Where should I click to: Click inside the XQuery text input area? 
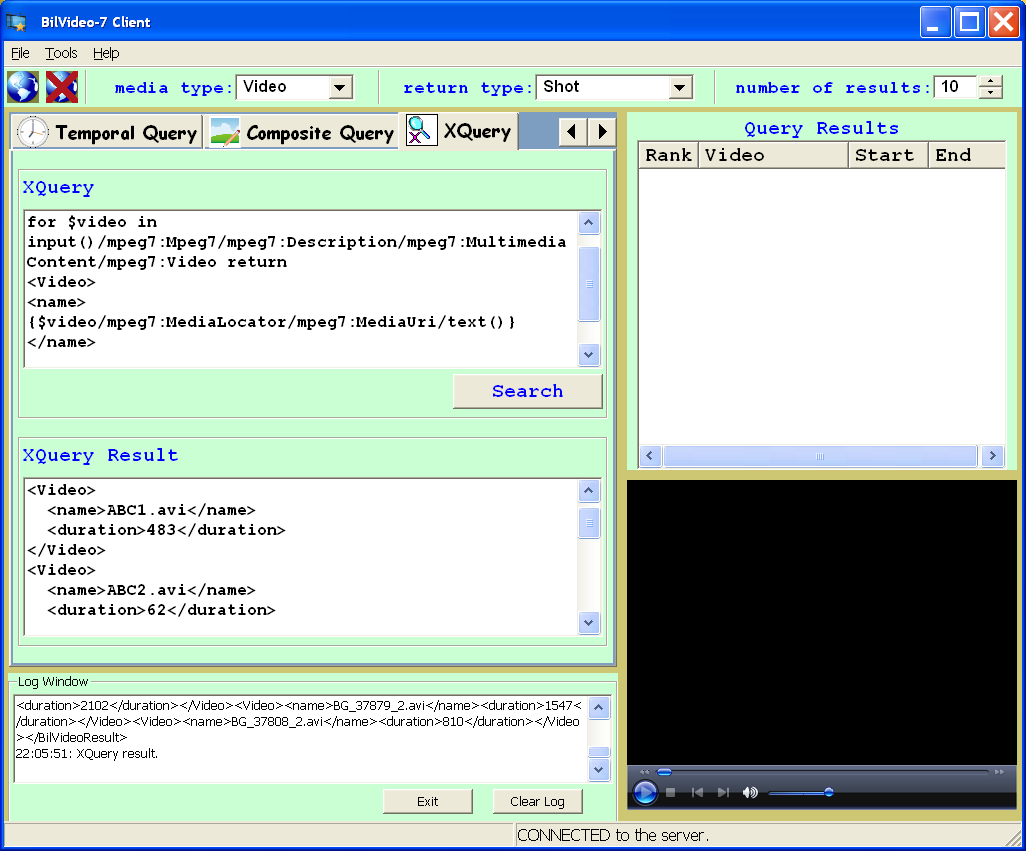pos(300,290)
